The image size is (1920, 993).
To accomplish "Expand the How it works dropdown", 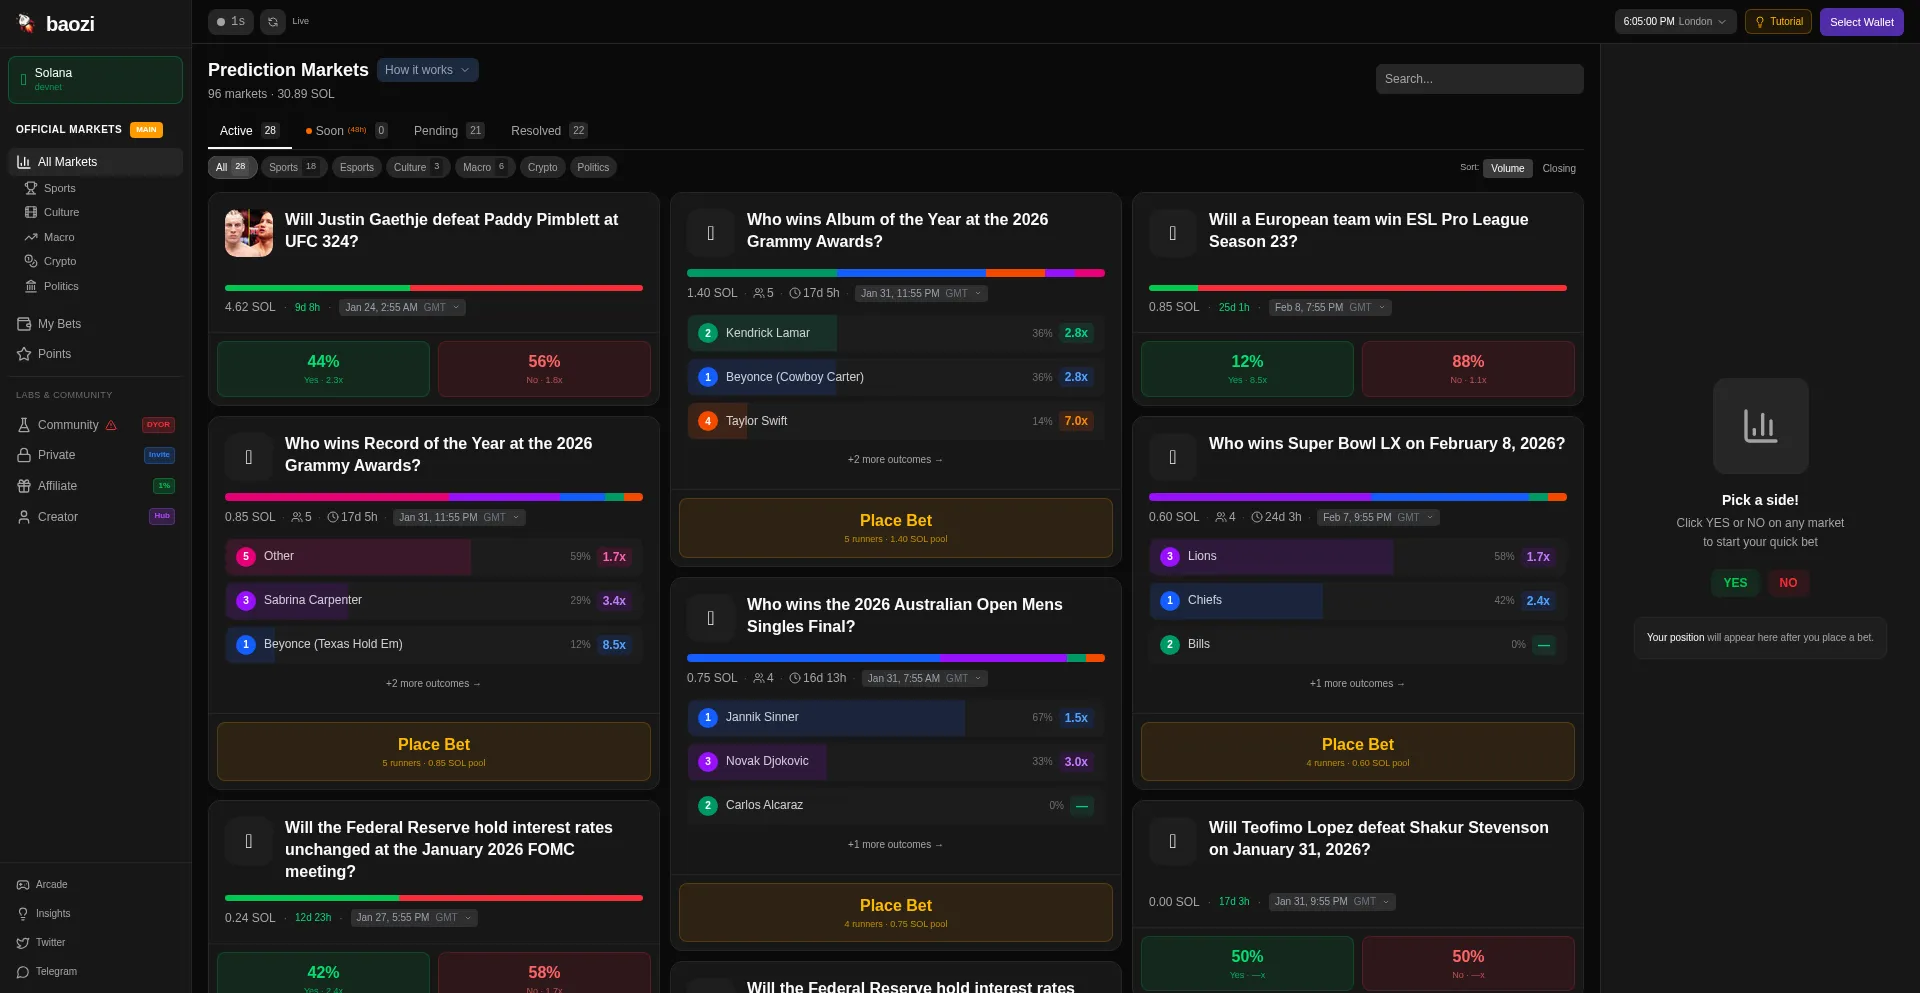I will [427, 70].
